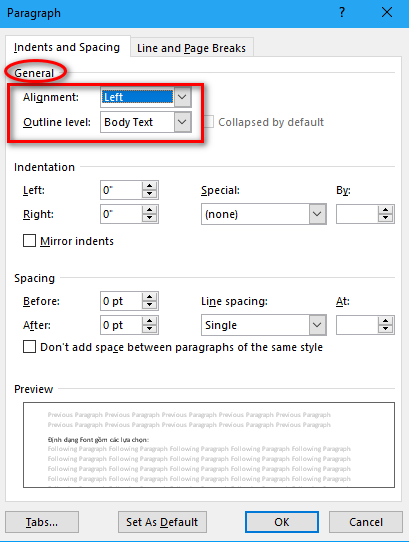Increase the Left indentation with up arrow
The image size is (409, 542).
click(149, 186)
